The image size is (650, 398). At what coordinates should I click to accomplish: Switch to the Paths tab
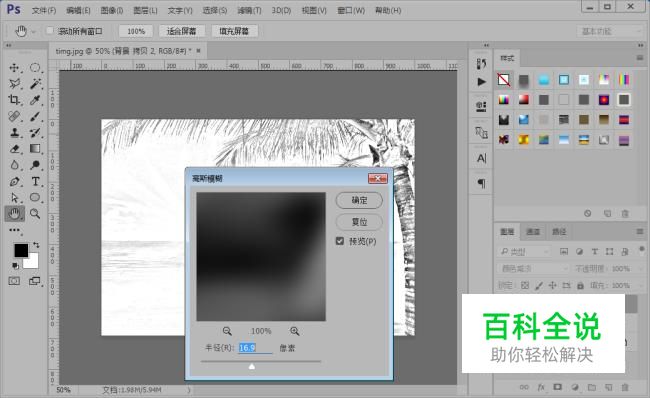[x=559, y=231]
